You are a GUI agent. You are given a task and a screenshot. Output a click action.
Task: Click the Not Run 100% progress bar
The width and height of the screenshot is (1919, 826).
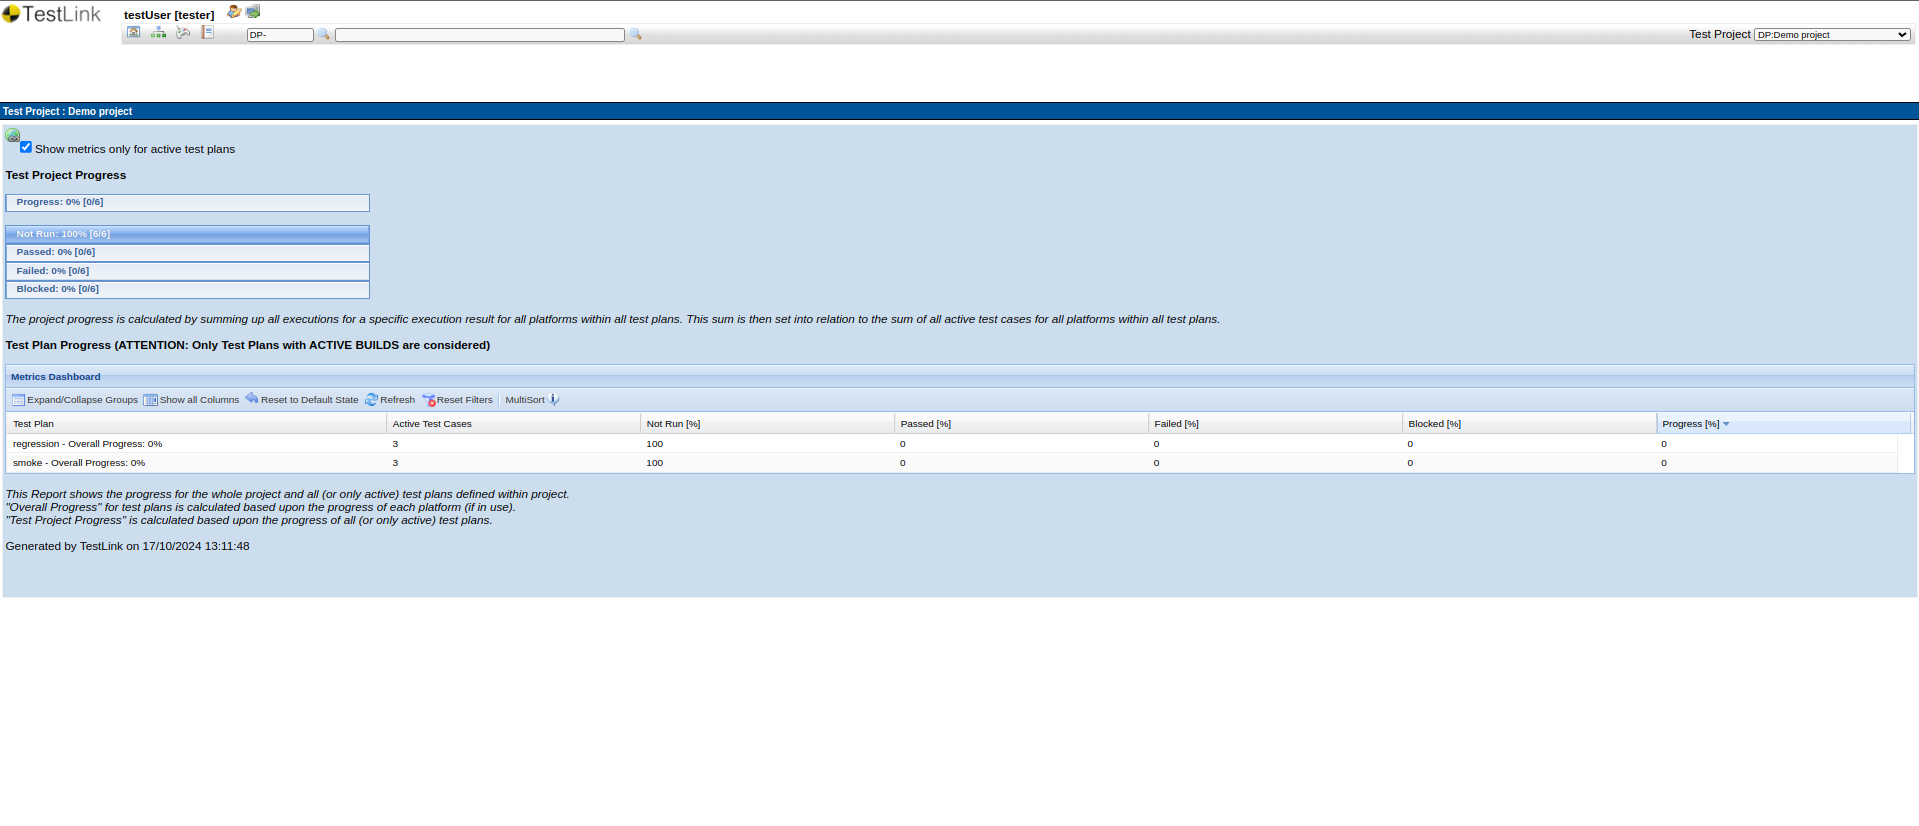coord(187,234)
